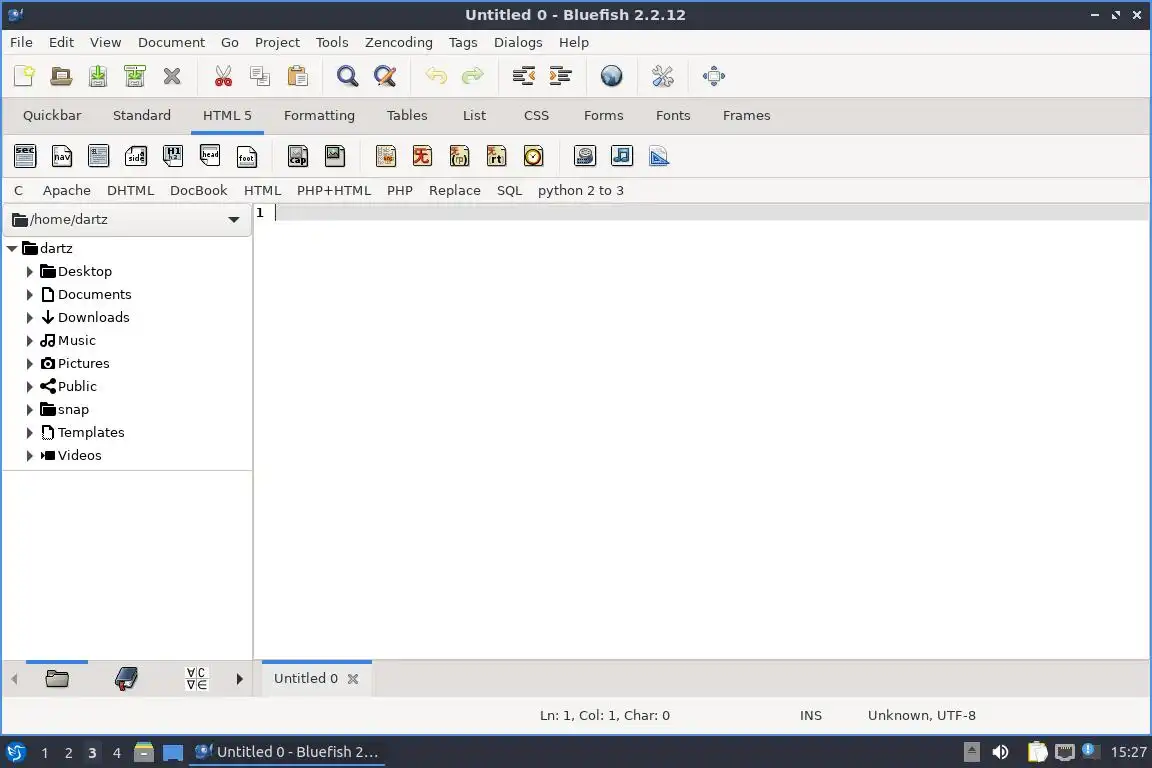The width and height of the screenshot is (1152, 768).
Task: Insert HTML5 aside tag icon
Action: coord(136,156)
